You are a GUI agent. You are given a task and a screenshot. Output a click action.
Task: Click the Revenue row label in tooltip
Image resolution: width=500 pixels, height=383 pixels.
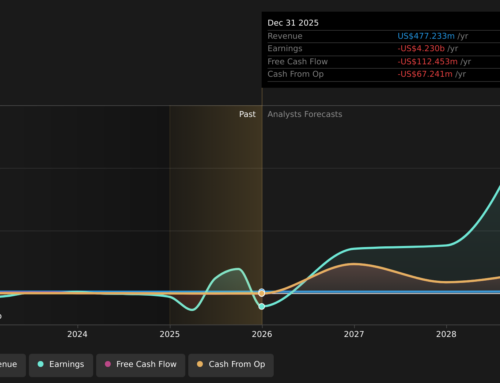(x=285, y=36)
